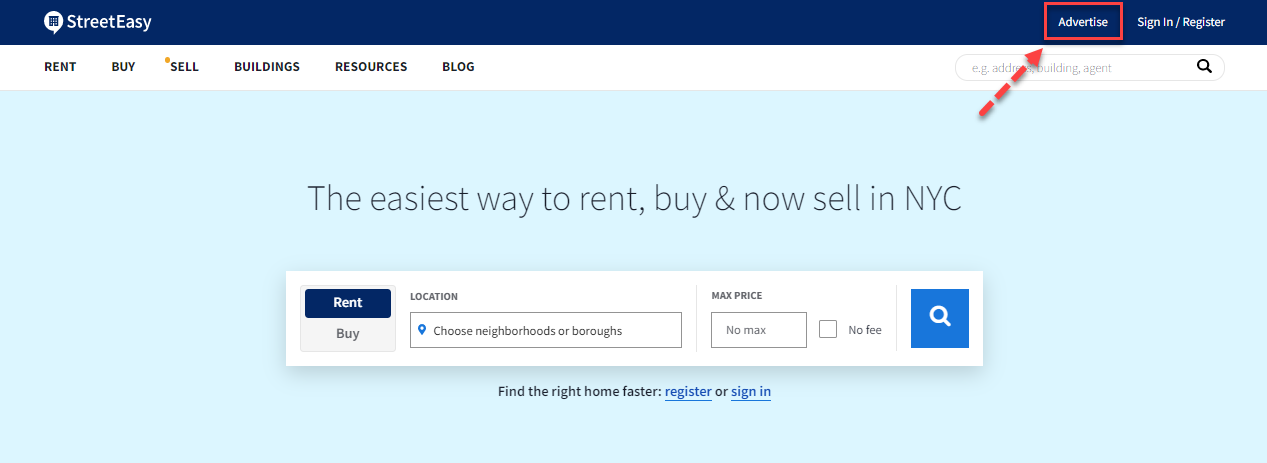The height and width of the screenshot is (463, 1267).
Task: Open the BUILDINGS menu item
Action: 267,67
